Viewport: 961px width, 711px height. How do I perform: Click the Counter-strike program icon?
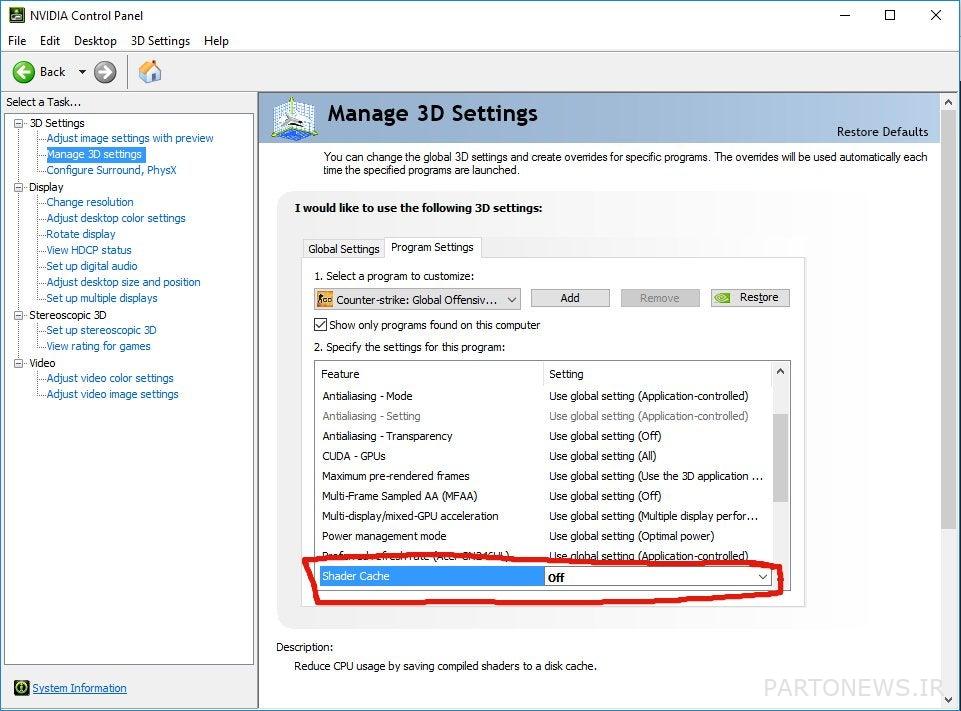pos(325,299)
